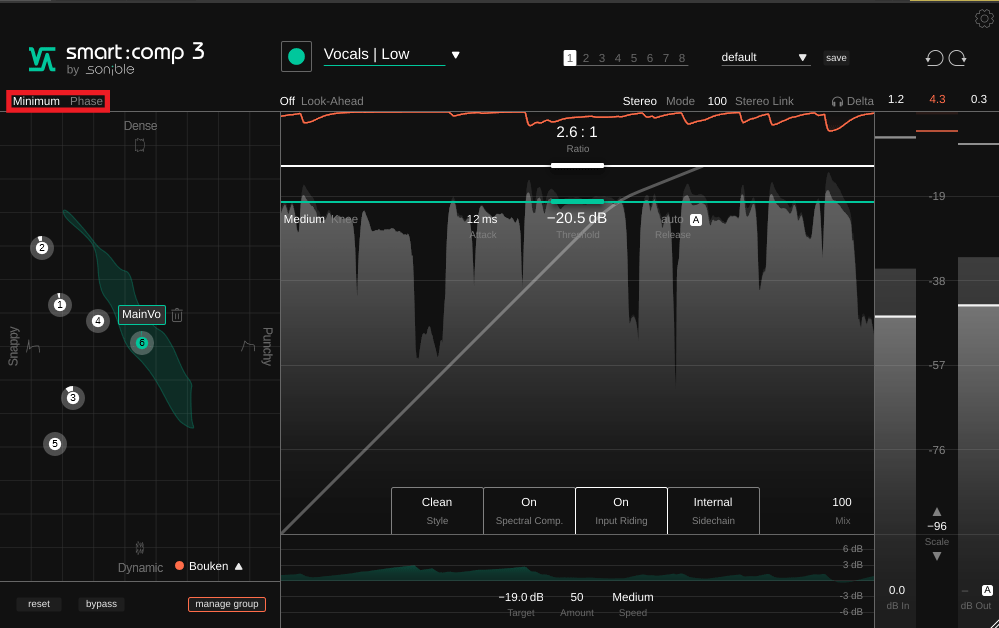This screenshot has width=999, height=628.
Task: Switch to state slot 3
Action: pos(602,58)
